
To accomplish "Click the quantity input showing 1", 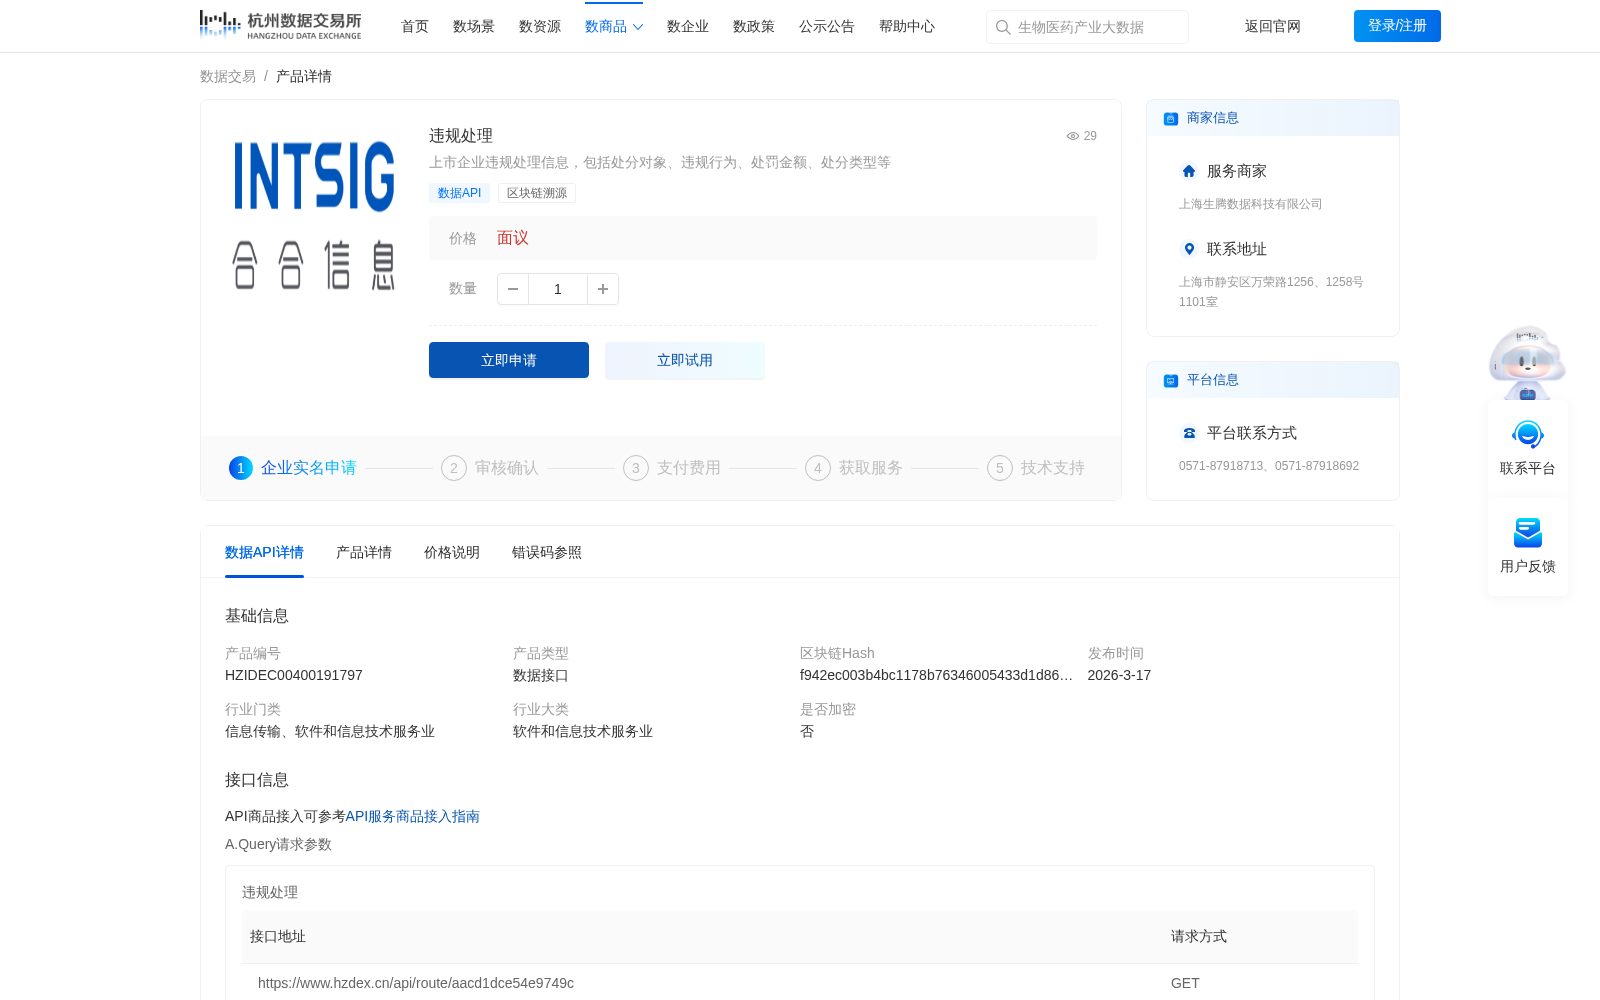I will tap(558, 289).
